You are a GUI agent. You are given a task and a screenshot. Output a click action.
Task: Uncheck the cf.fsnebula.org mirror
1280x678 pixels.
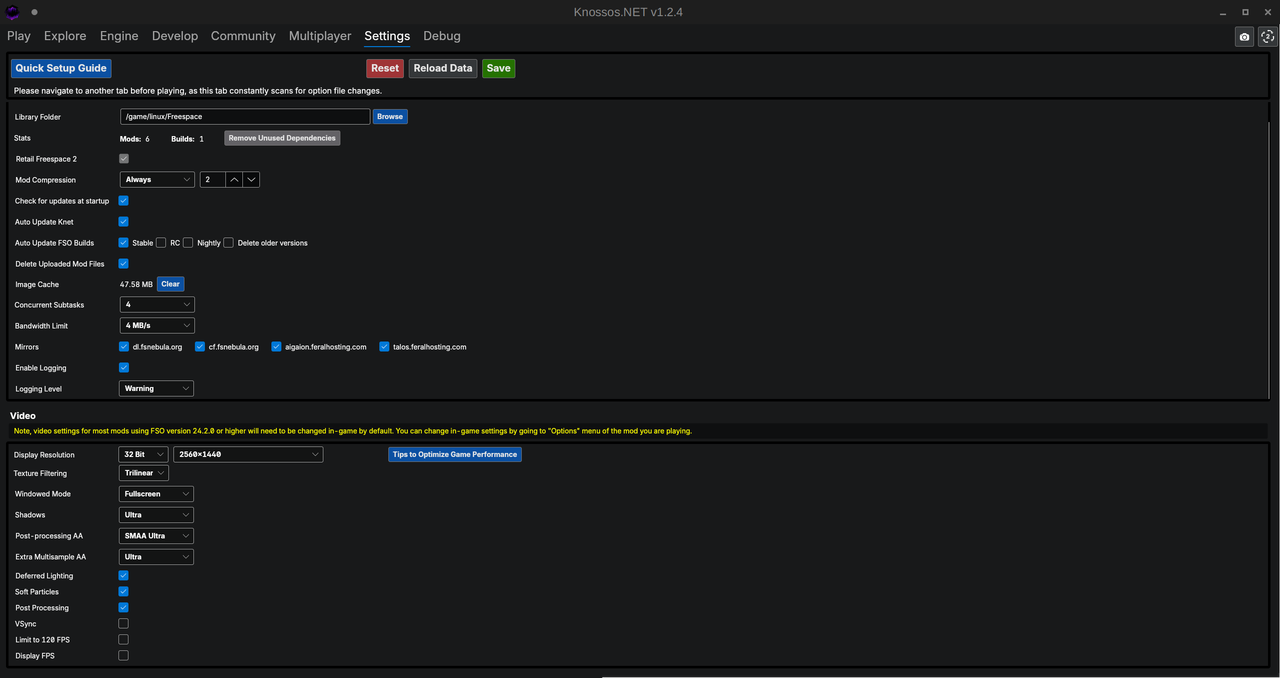coord(200,347)
